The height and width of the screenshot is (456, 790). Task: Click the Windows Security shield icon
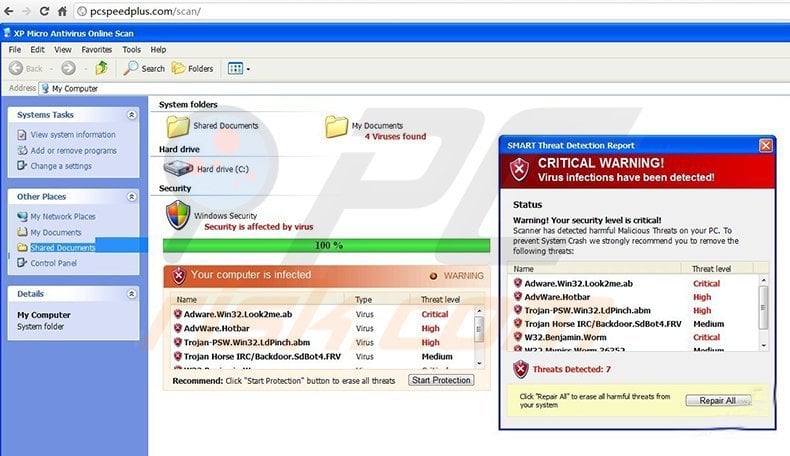178,215
